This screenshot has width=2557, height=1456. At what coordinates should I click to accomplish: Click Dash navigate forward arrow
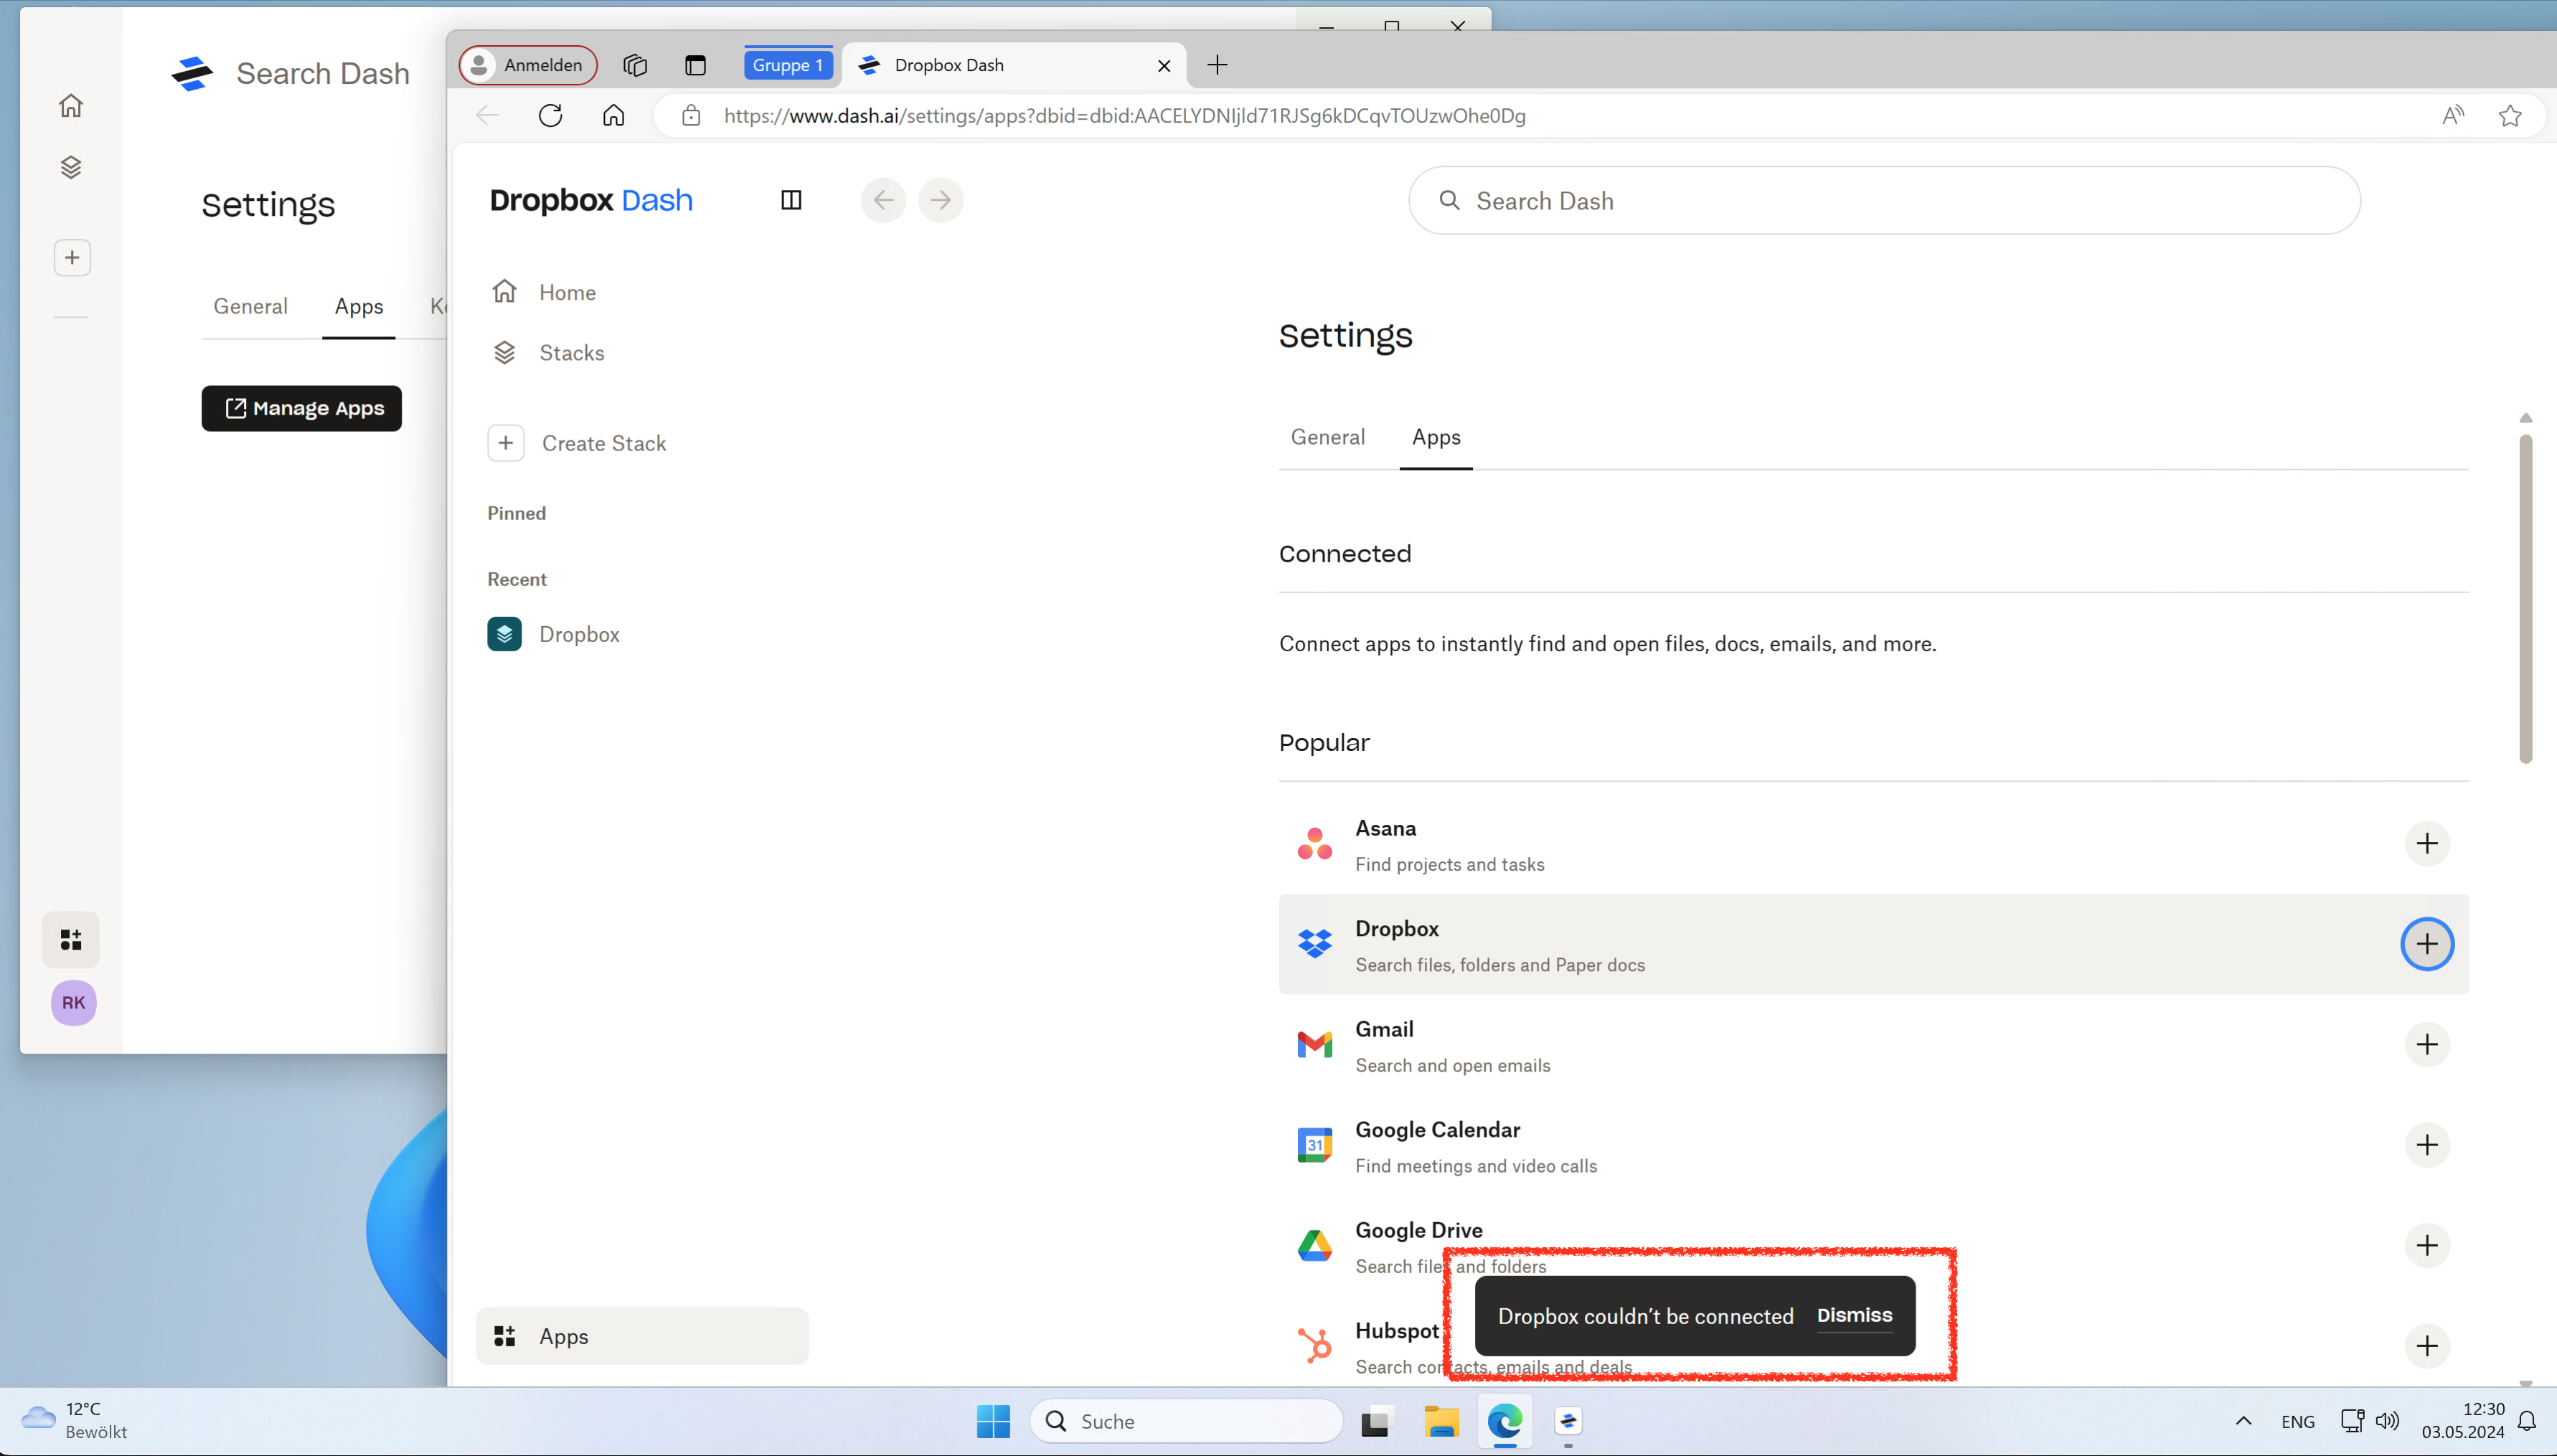click(941, 200)
